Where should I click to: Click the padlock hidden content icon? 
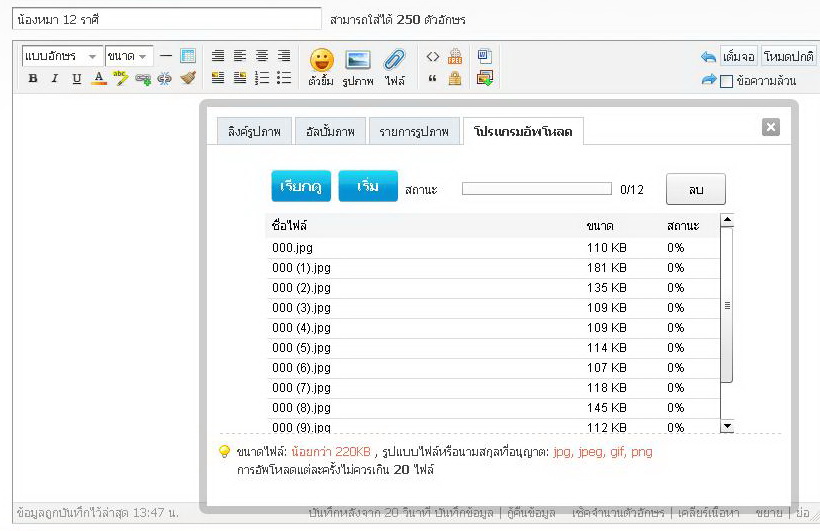[455, 78]
